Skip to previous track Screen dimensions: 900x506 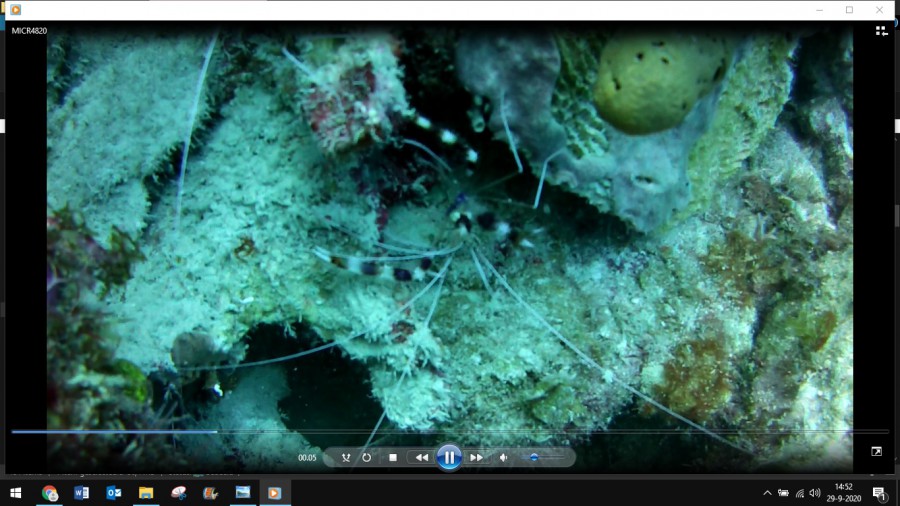pyautogui.click(x=421, y=457)
